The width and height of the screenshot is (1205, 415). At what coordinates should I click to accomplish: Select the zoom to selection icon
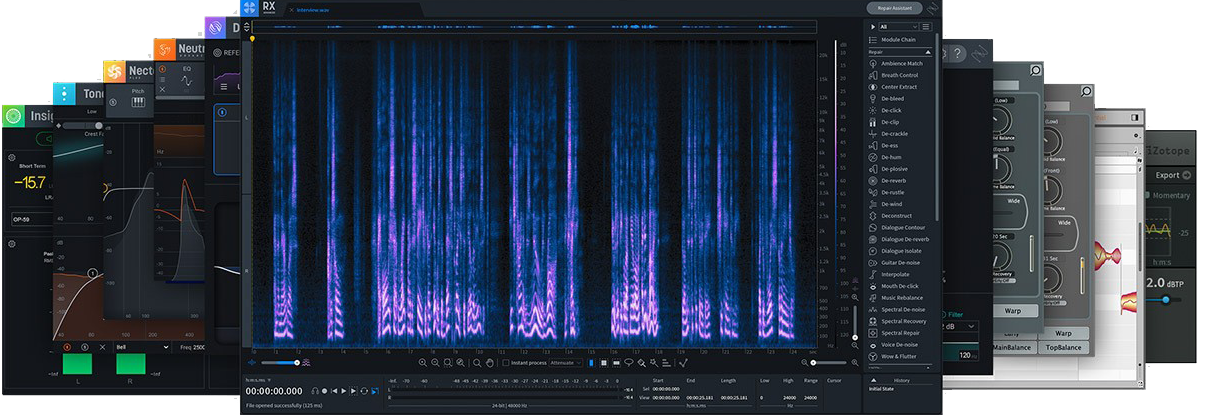tap(448, 362)
